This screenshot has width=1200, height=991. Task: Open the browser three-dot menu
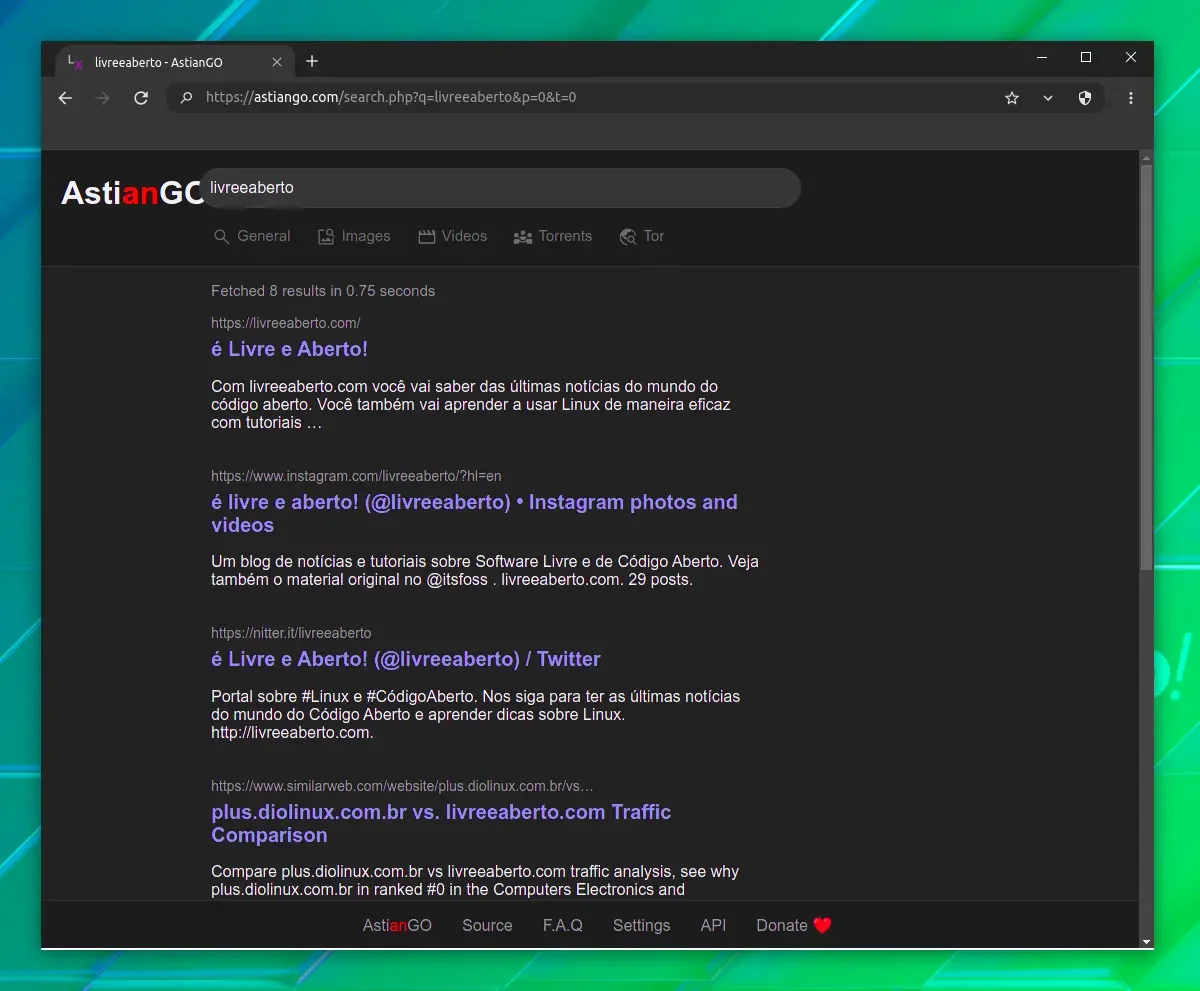pyautogui.click(x=1131, y=98)
